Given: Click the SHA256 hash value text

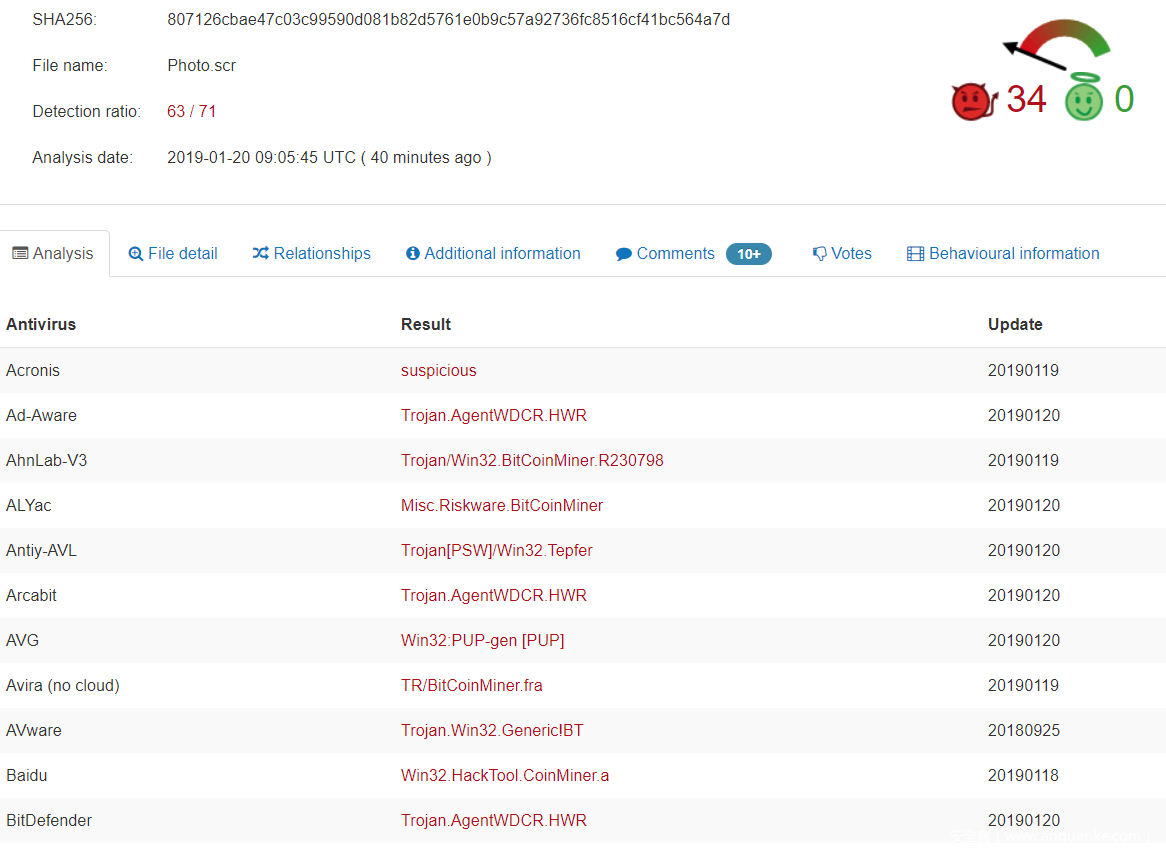Looking at the screenshot, I should coord(448,19).
